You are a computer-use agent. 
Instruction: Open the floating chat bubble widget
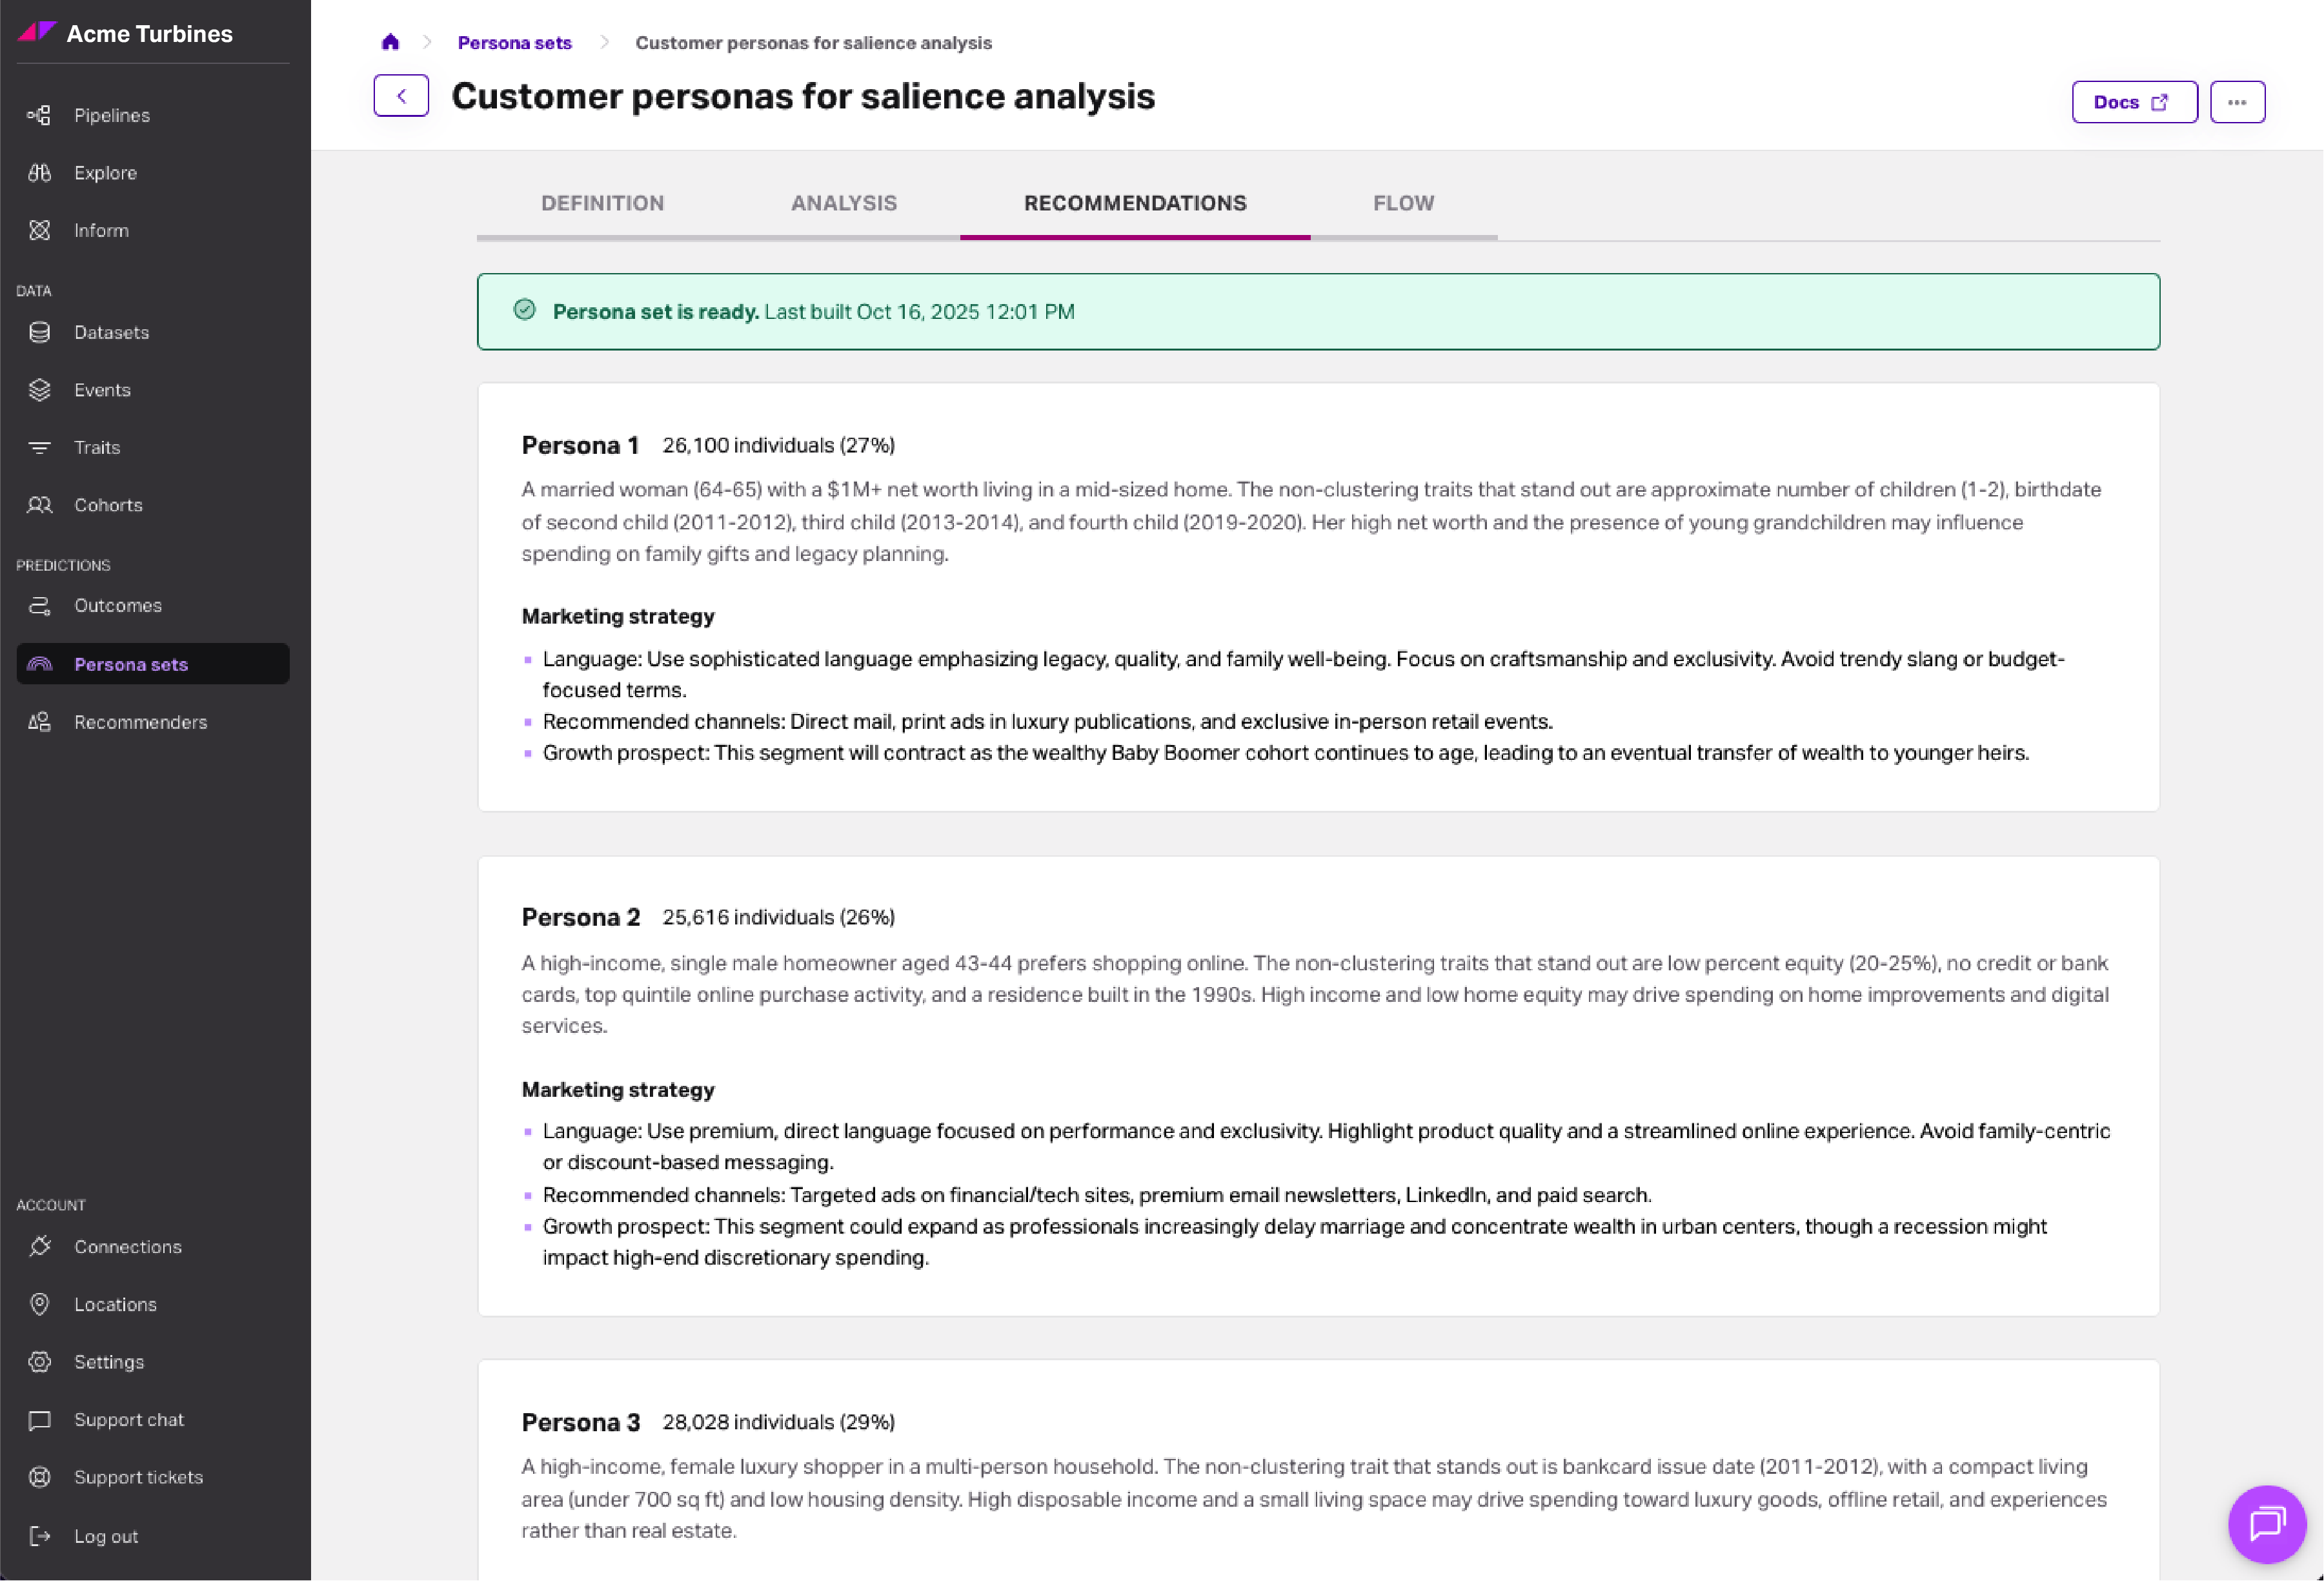(x=2266, y=1523)
